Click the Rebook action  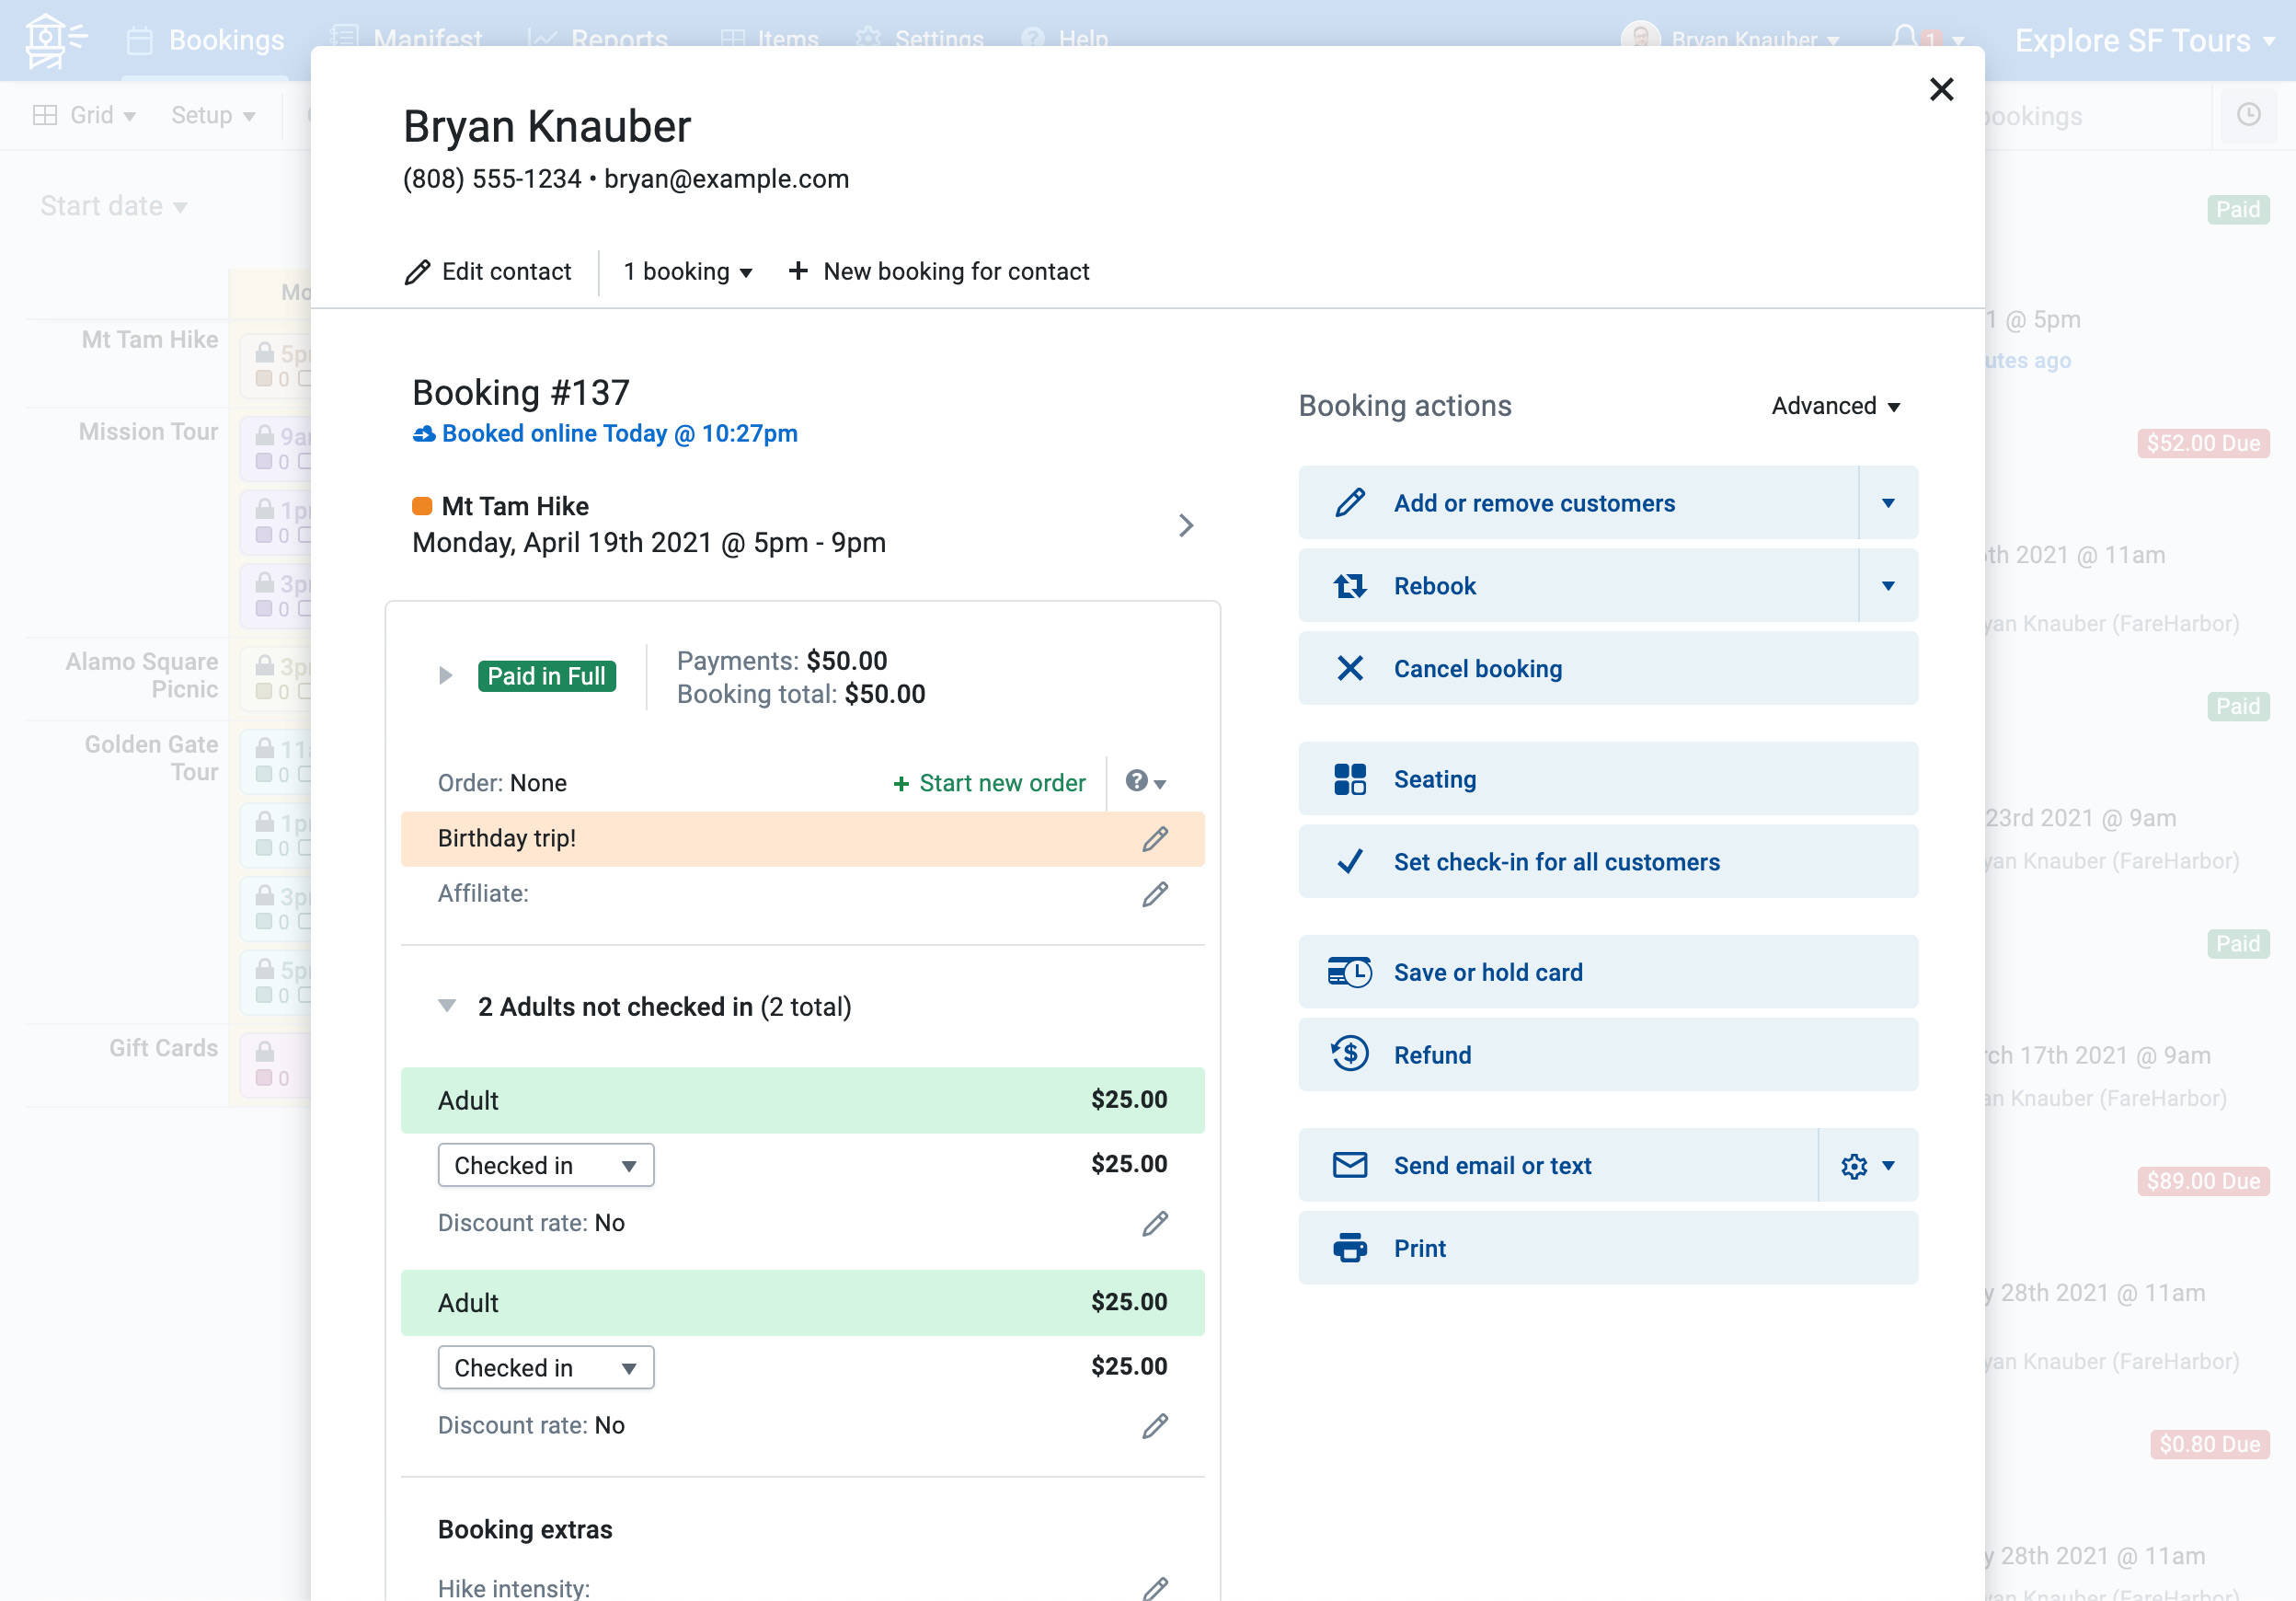point(1578,586)
